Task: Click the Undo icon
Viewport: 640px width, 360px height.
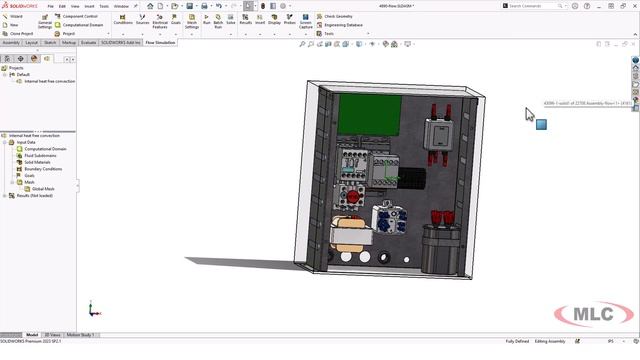Action: (x=219, y=6)
